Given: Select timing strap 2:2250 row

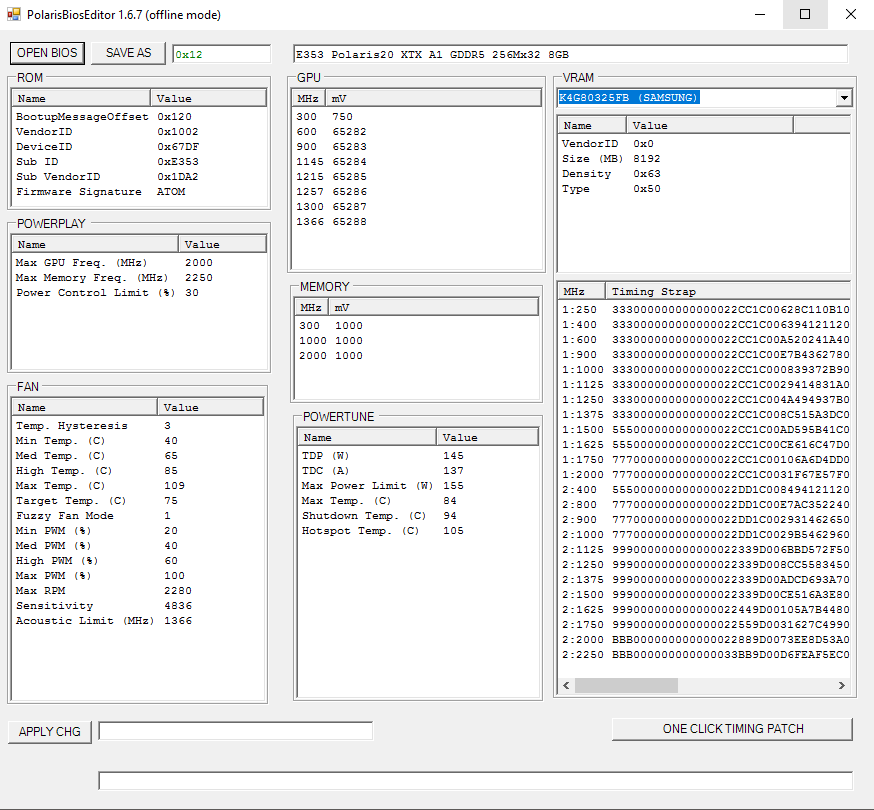Looking at the screenshot, I should [x=705, y=655].
